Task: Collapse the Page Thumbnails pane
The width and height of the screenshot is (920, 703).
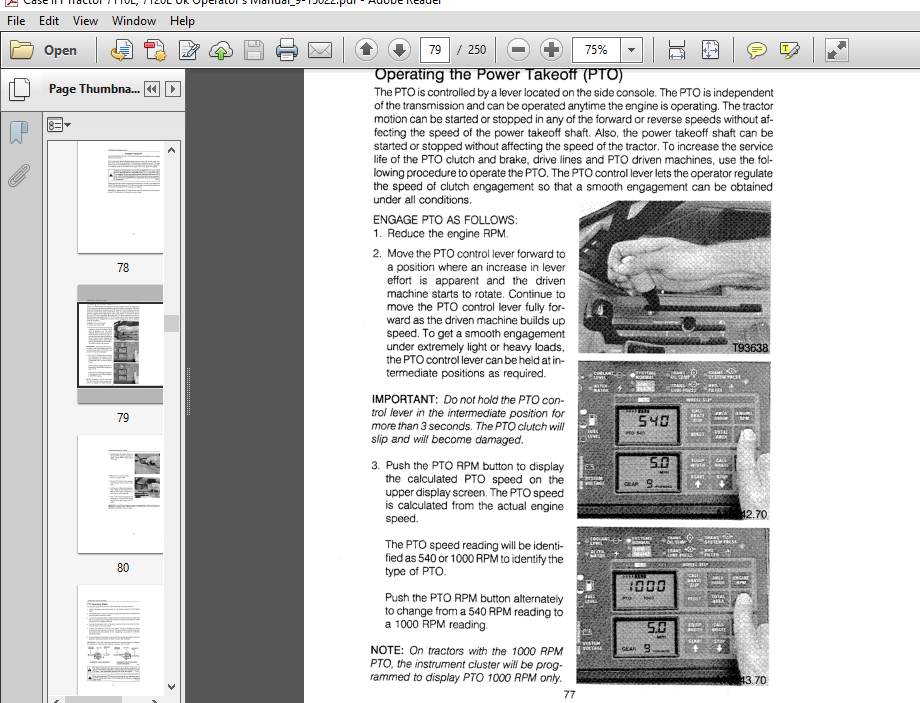Action: 151,89
